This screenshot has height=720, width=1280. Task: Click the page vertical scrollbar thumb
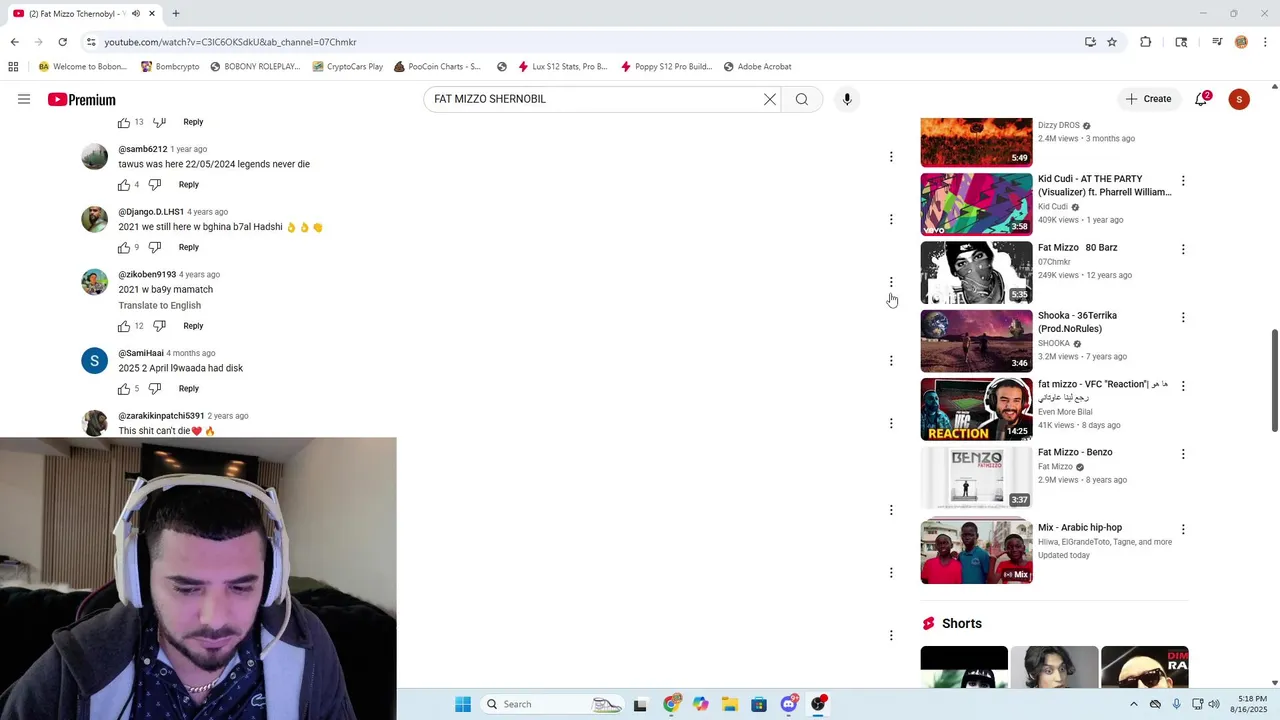click(x=1274, y=380)
